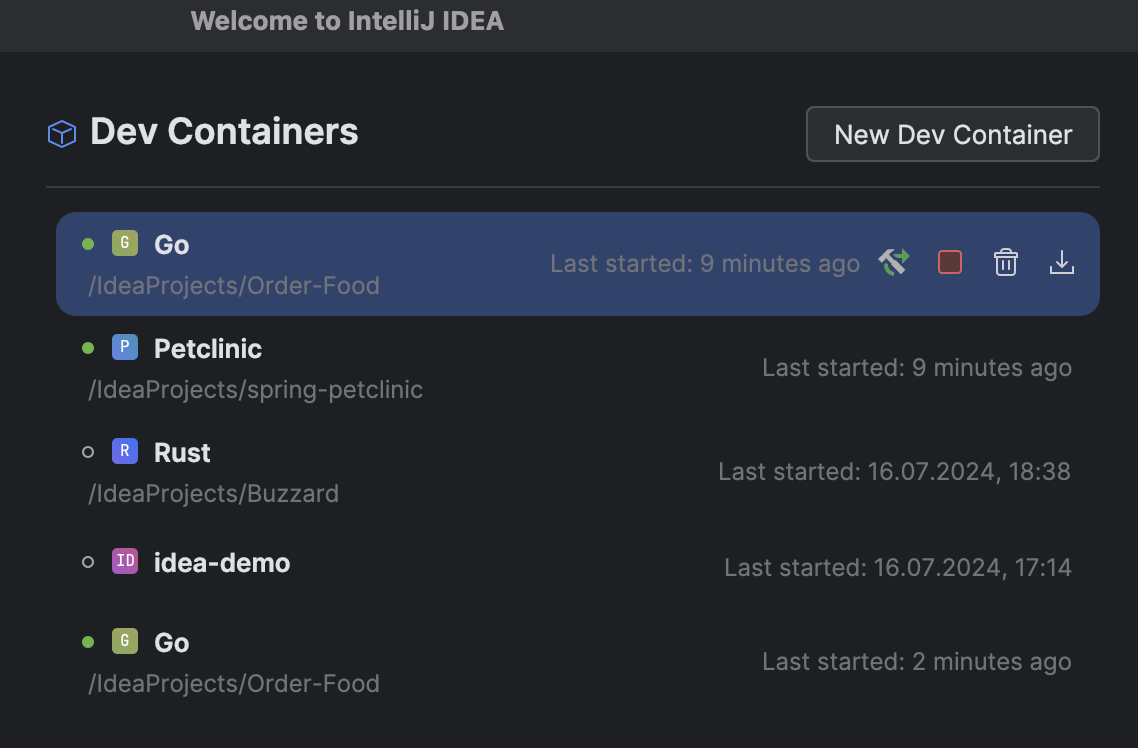Image resolution: width=1138 pixels, height=748 pixels.
Task: Click the green status dot next to Petclinic
Action: [x=88, y=347]
